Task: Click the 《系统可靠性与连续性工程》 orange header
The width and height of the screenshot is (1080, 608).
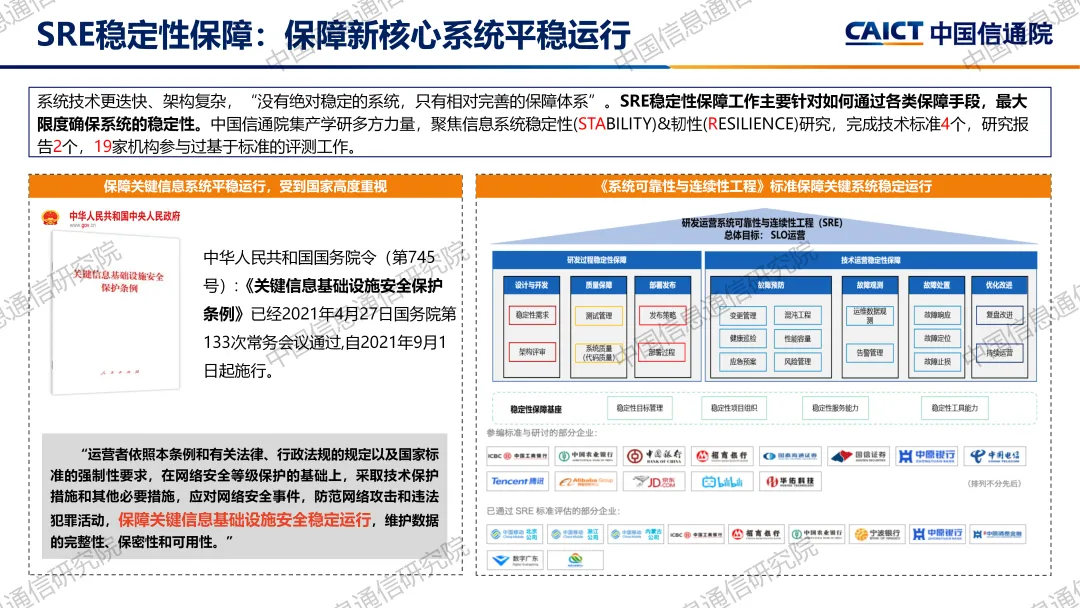Action: pos(763,187)
